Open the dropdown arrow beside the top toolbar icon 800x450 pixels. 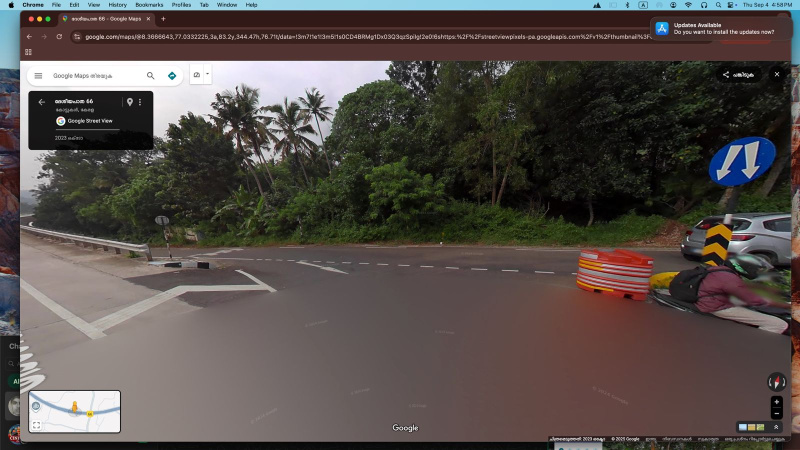click(x=207, y=74)
